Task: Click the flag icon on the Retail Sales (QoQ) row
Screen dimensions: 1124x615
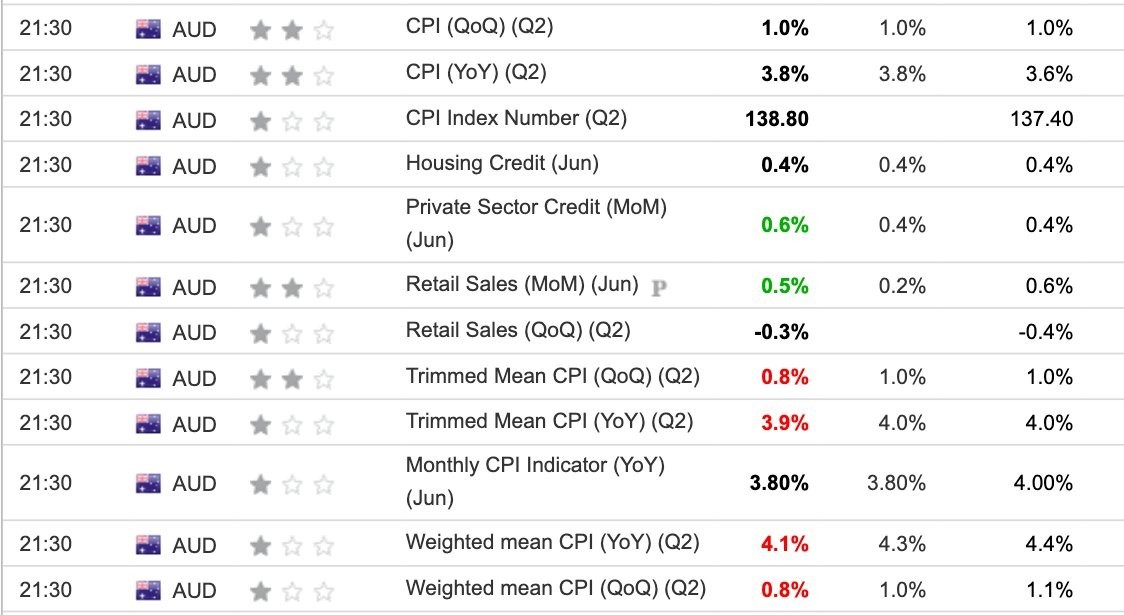Action: pyautogui.click(x=148, y=332)
